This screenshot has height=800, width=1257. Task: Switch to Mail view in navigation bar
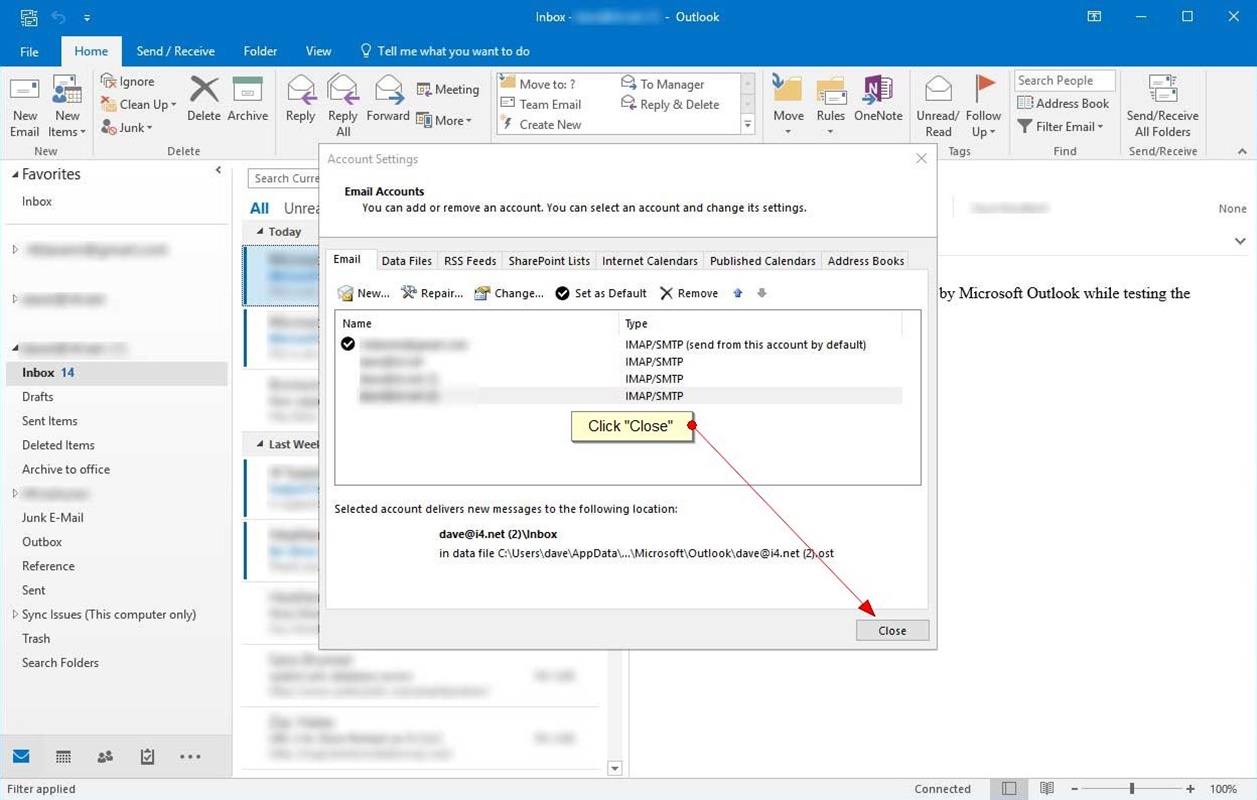coord(21,757)
